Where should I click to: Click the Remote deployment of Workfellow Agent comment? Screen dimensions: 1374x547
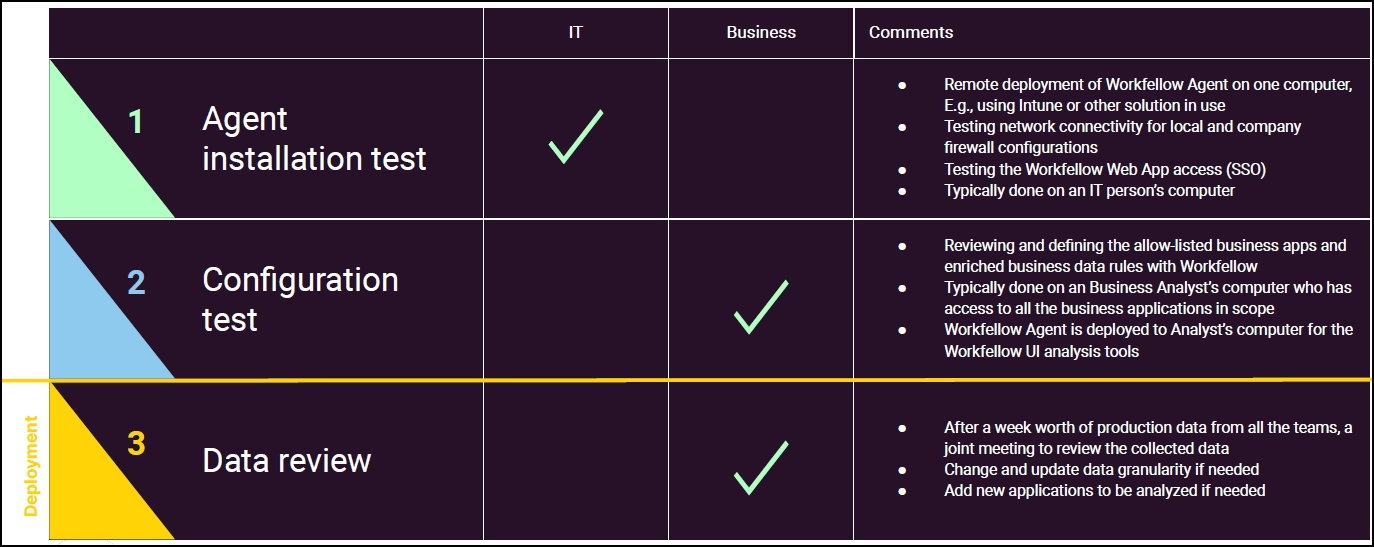pos(1148,95)
